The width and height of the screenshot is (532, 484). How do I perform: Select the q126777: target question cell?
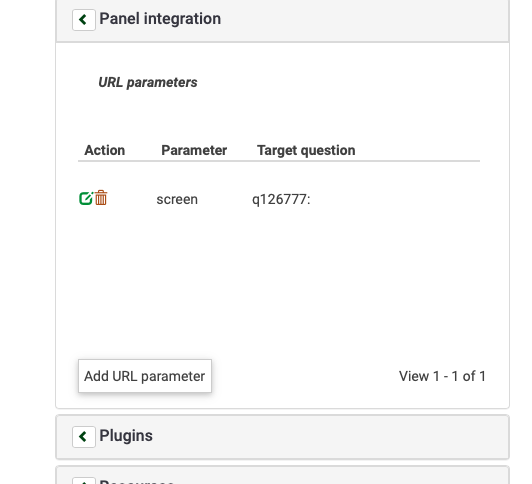click(281, 199)
